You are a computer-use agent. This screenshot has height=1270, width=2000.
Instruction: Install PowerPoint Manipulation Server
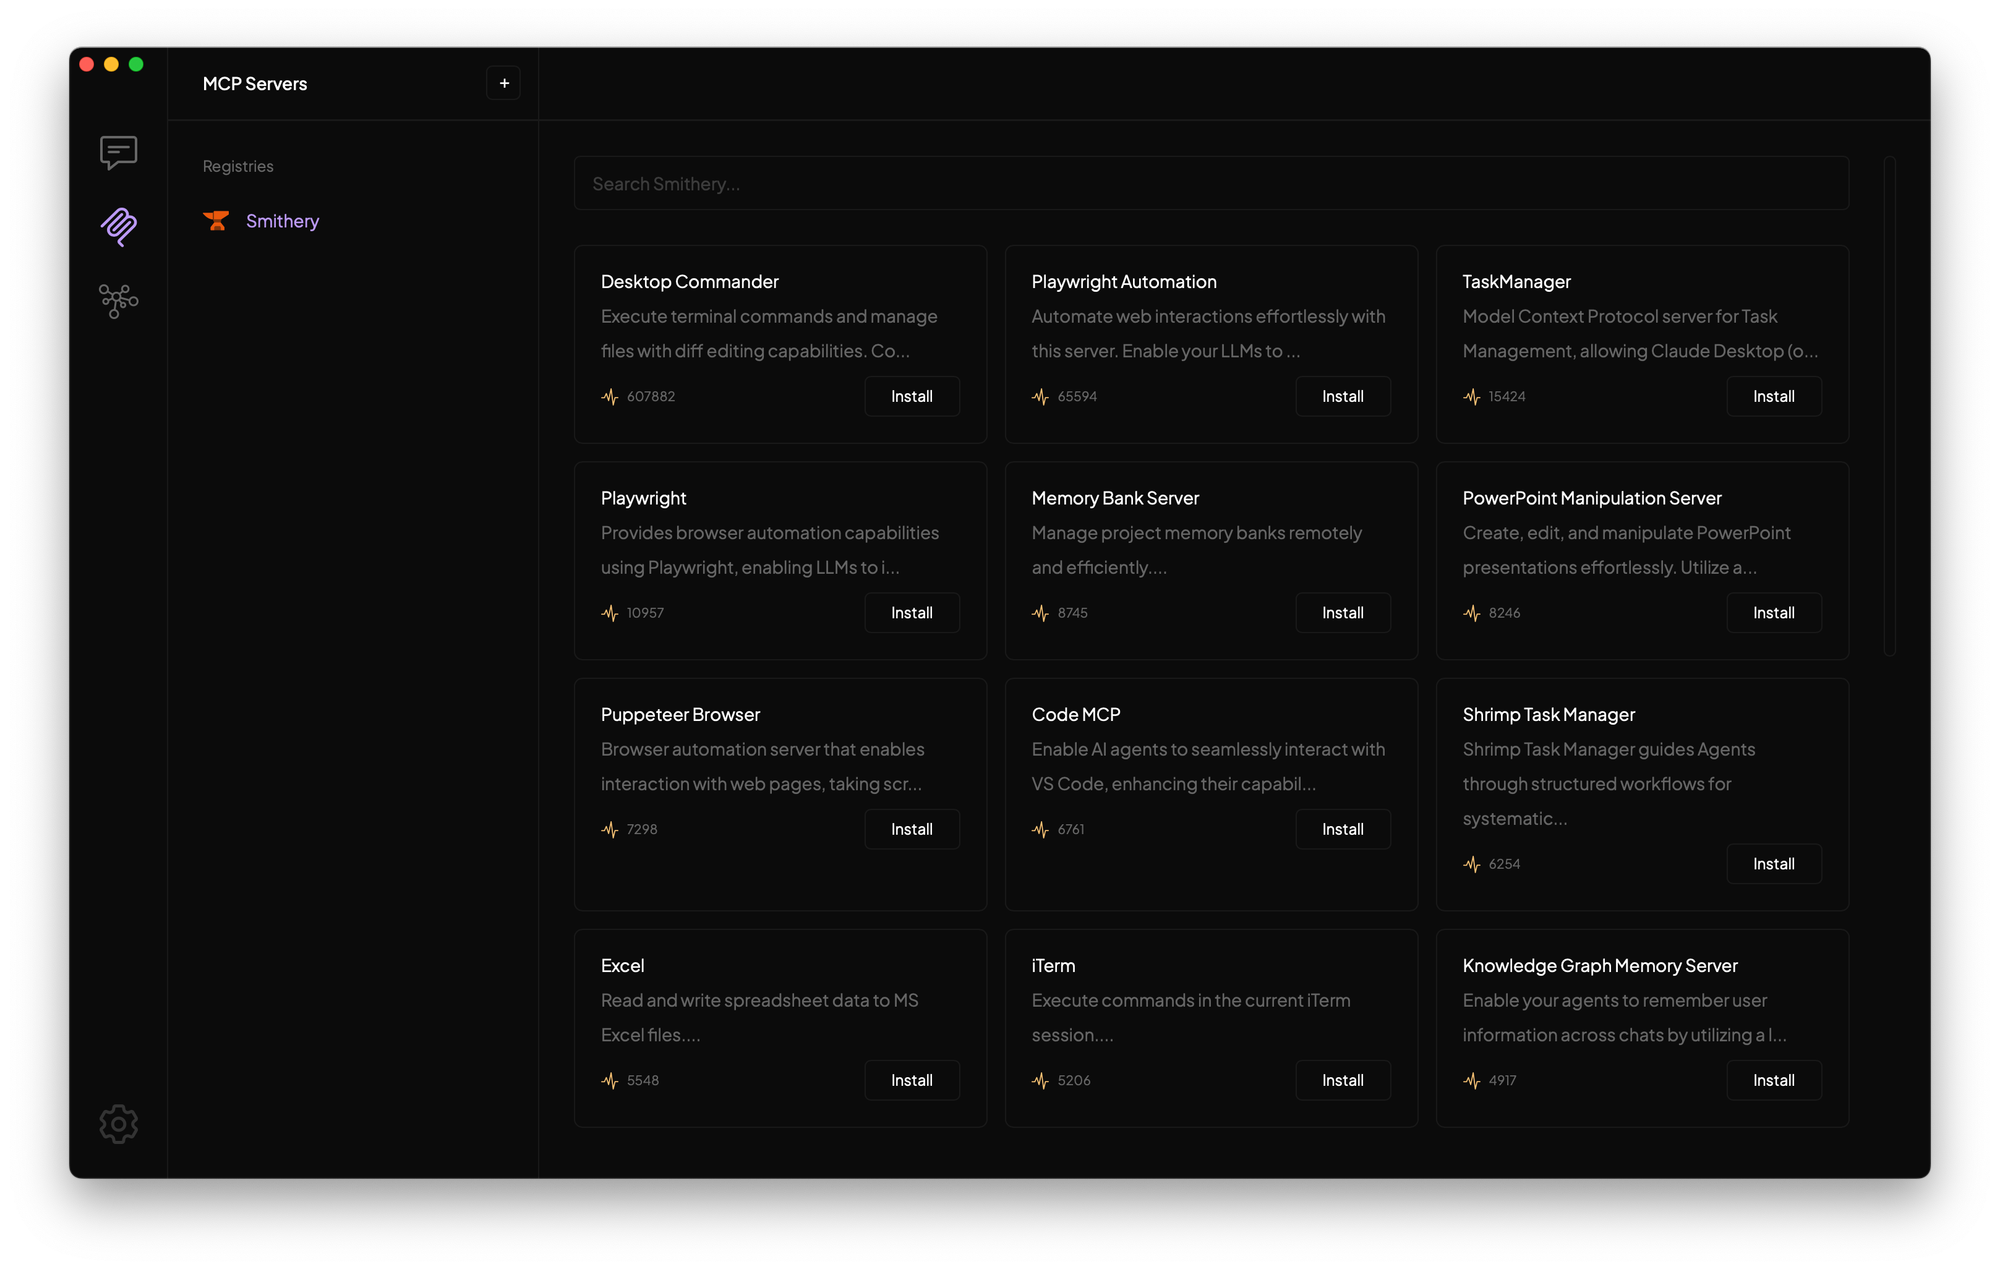(x=1774, y=612)
